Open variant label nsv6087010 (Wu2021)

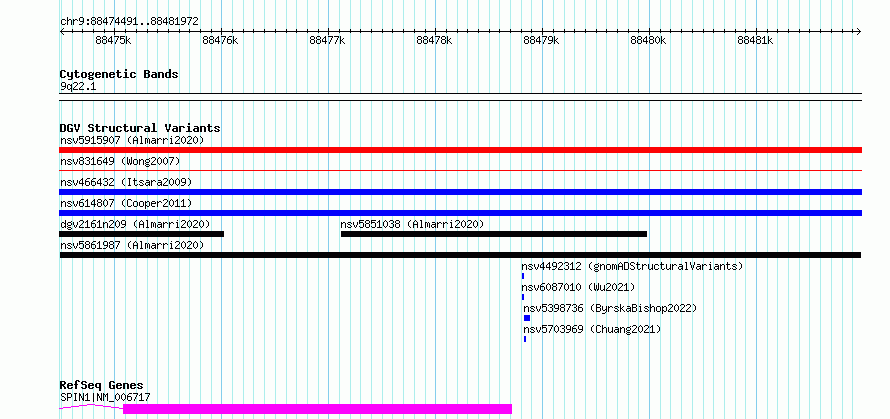coord(578,287)
